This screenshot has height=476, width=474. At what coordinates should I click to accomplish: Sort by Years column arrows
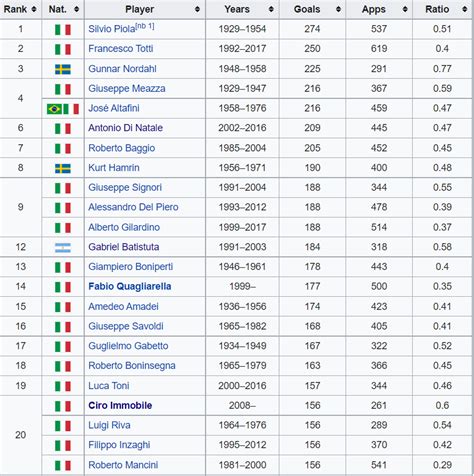[x=271, y=9]
